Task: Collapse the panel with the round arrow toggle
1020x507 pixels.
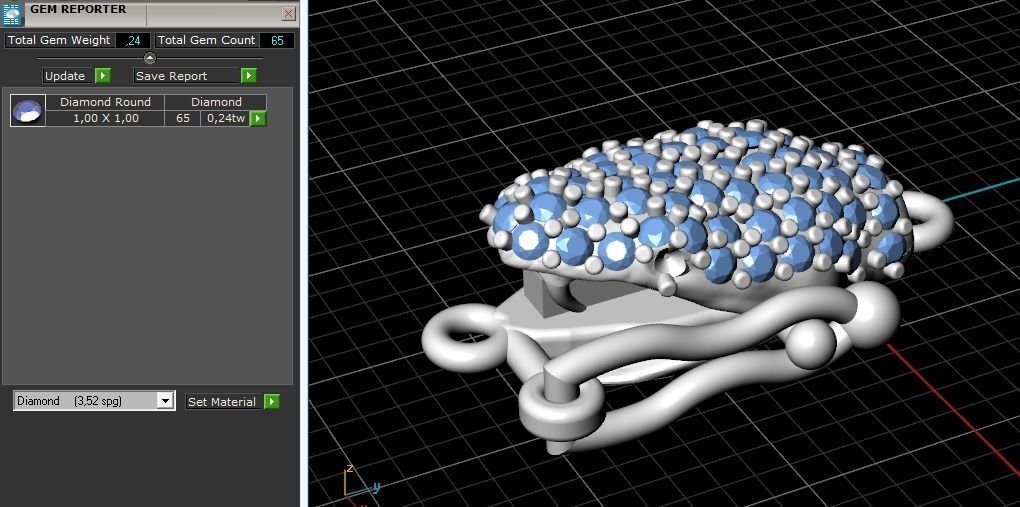Action: pos(150,58)
